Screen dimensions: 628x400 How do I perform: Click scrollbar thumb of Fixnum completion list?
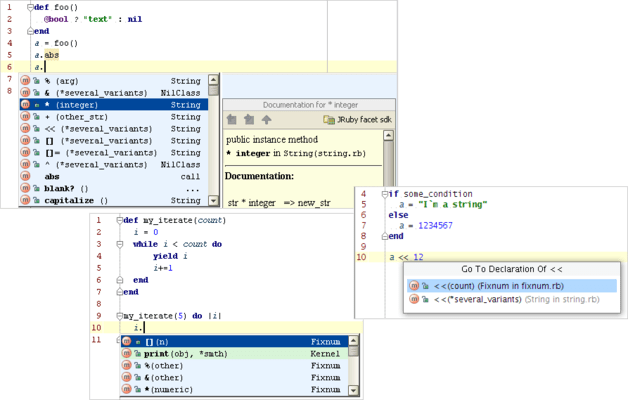click(x=353, y=351)
